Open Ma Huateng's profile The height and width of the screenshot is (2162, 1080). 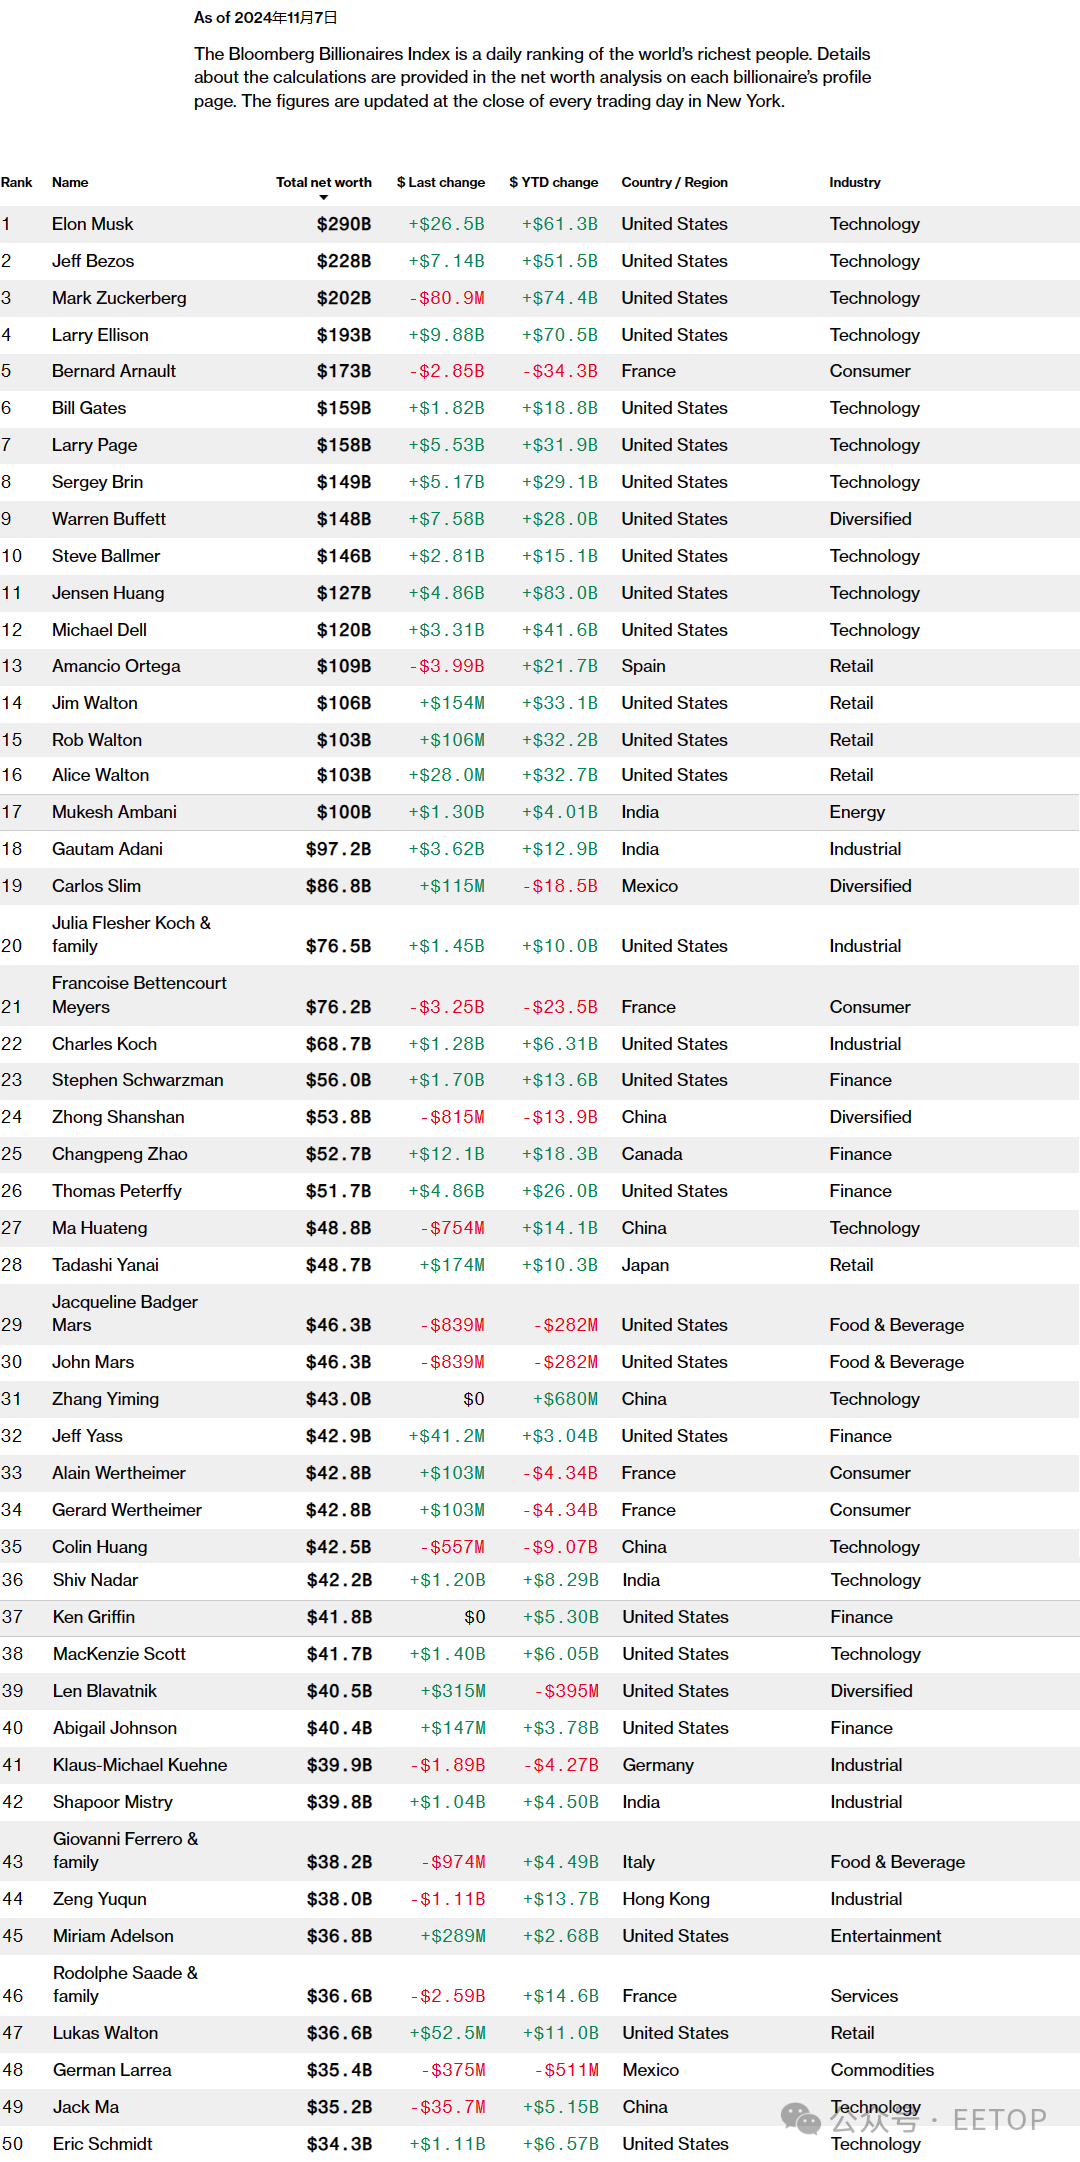(99, 1228)
